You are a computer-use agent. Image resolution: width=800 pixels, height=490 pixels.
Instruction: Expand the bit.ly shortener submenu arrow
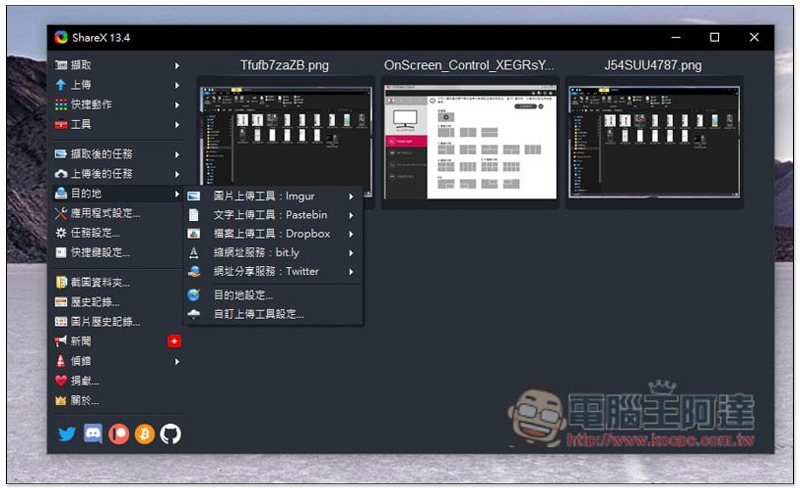pos(351,253)
